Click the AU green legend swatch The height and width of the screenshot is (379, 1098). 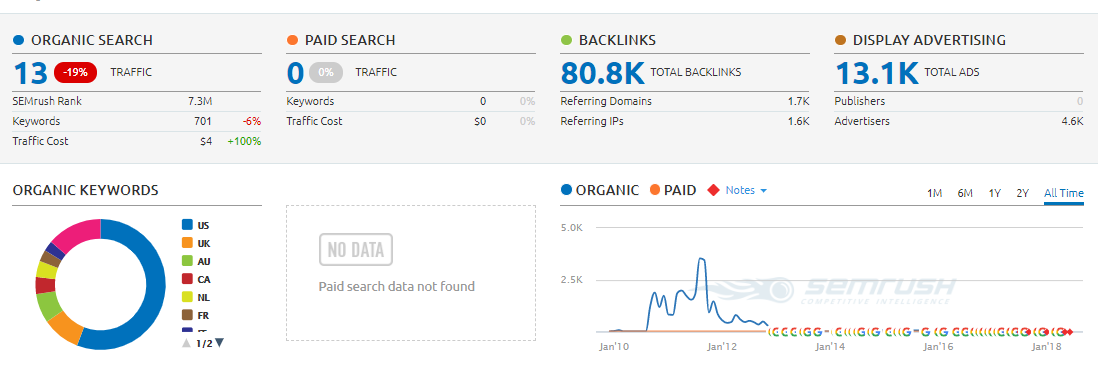[x=187, y=261]
